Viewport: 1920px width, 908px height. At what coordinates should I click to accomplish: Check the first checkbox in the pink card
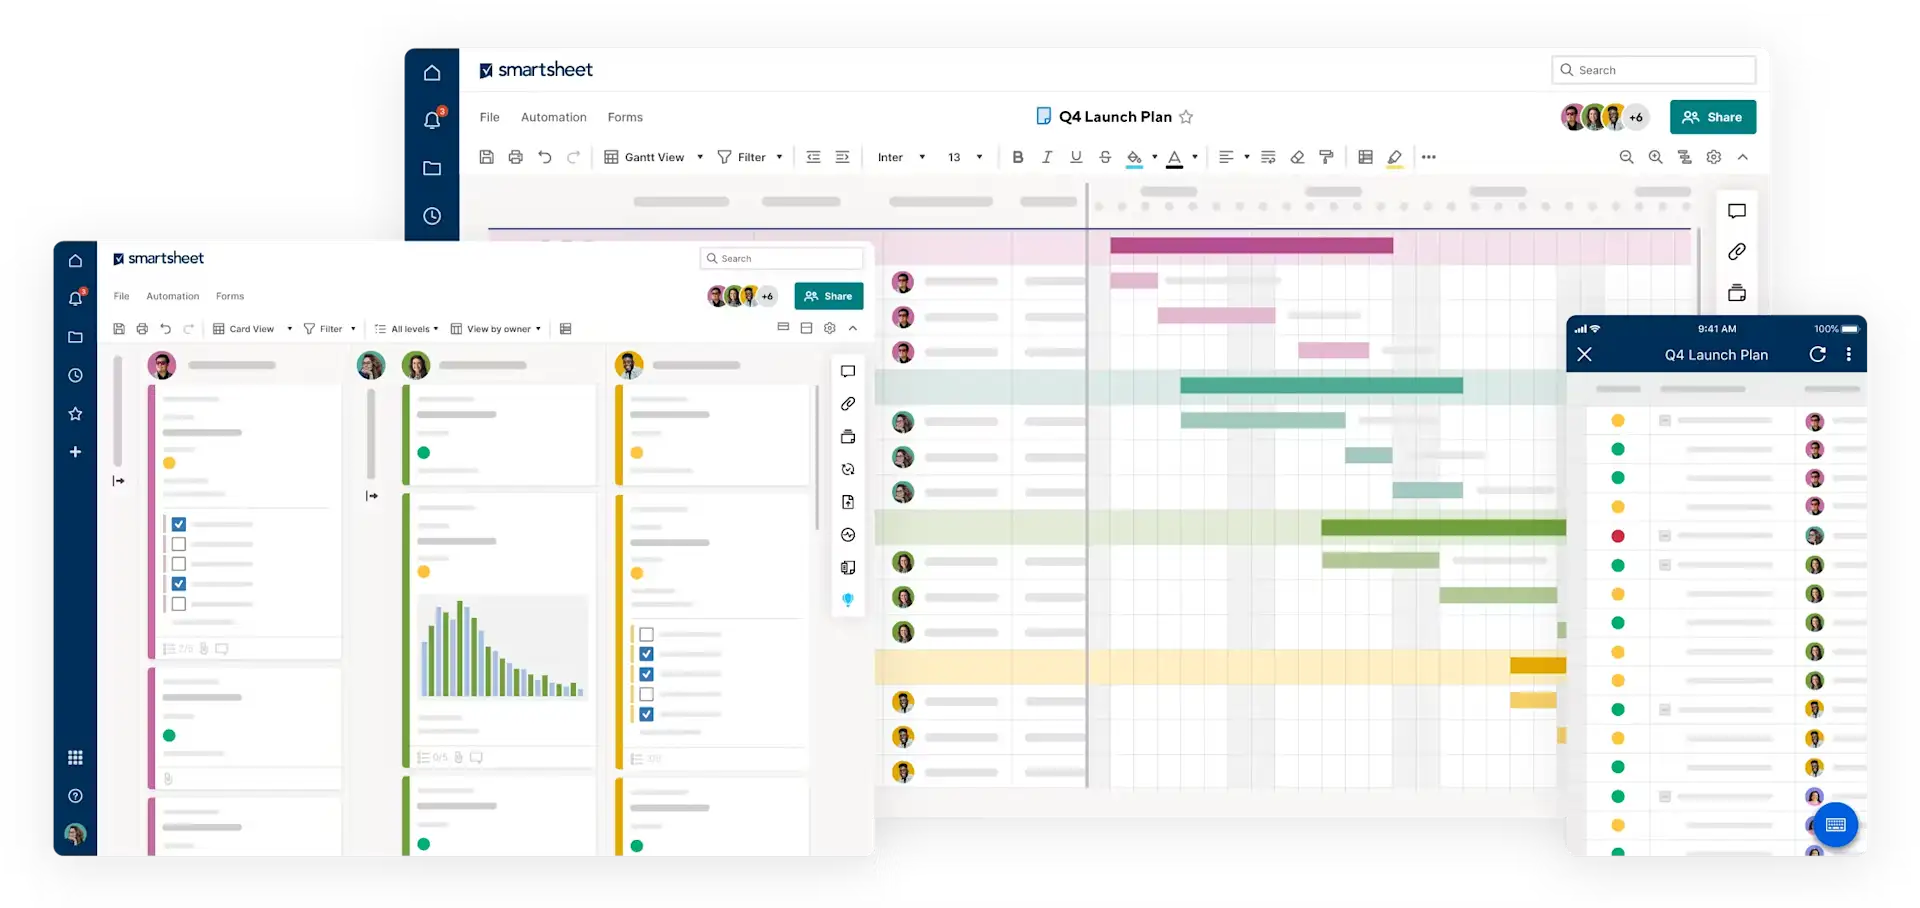coord(179,523)
